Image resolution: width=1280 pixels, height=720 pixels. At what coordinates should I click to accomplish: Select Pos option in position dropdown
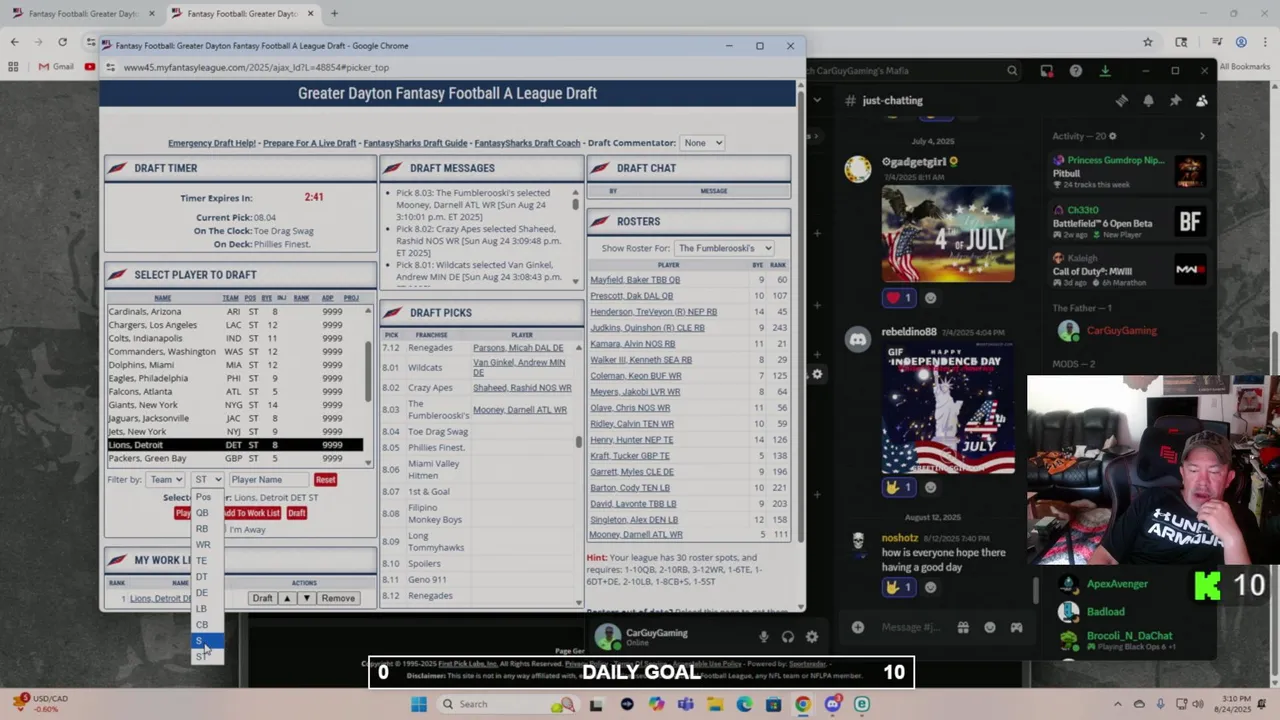tap(203, 497)
